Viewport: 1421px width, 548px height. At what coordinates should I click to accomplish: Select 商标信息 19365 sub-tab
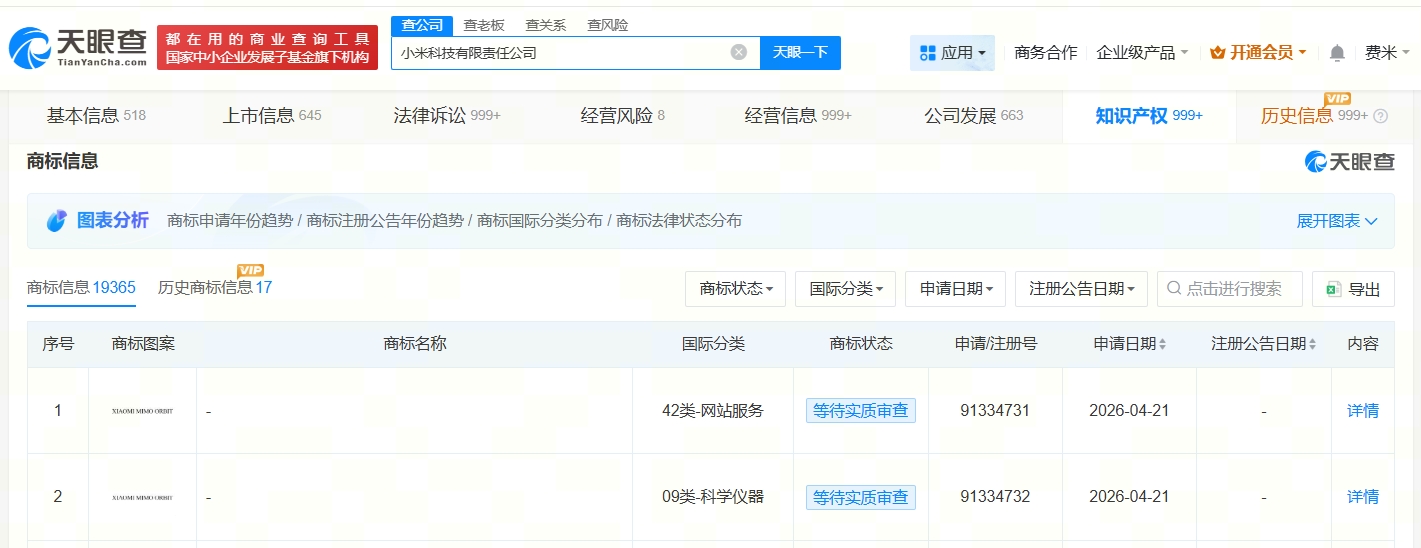coord(81,288)
